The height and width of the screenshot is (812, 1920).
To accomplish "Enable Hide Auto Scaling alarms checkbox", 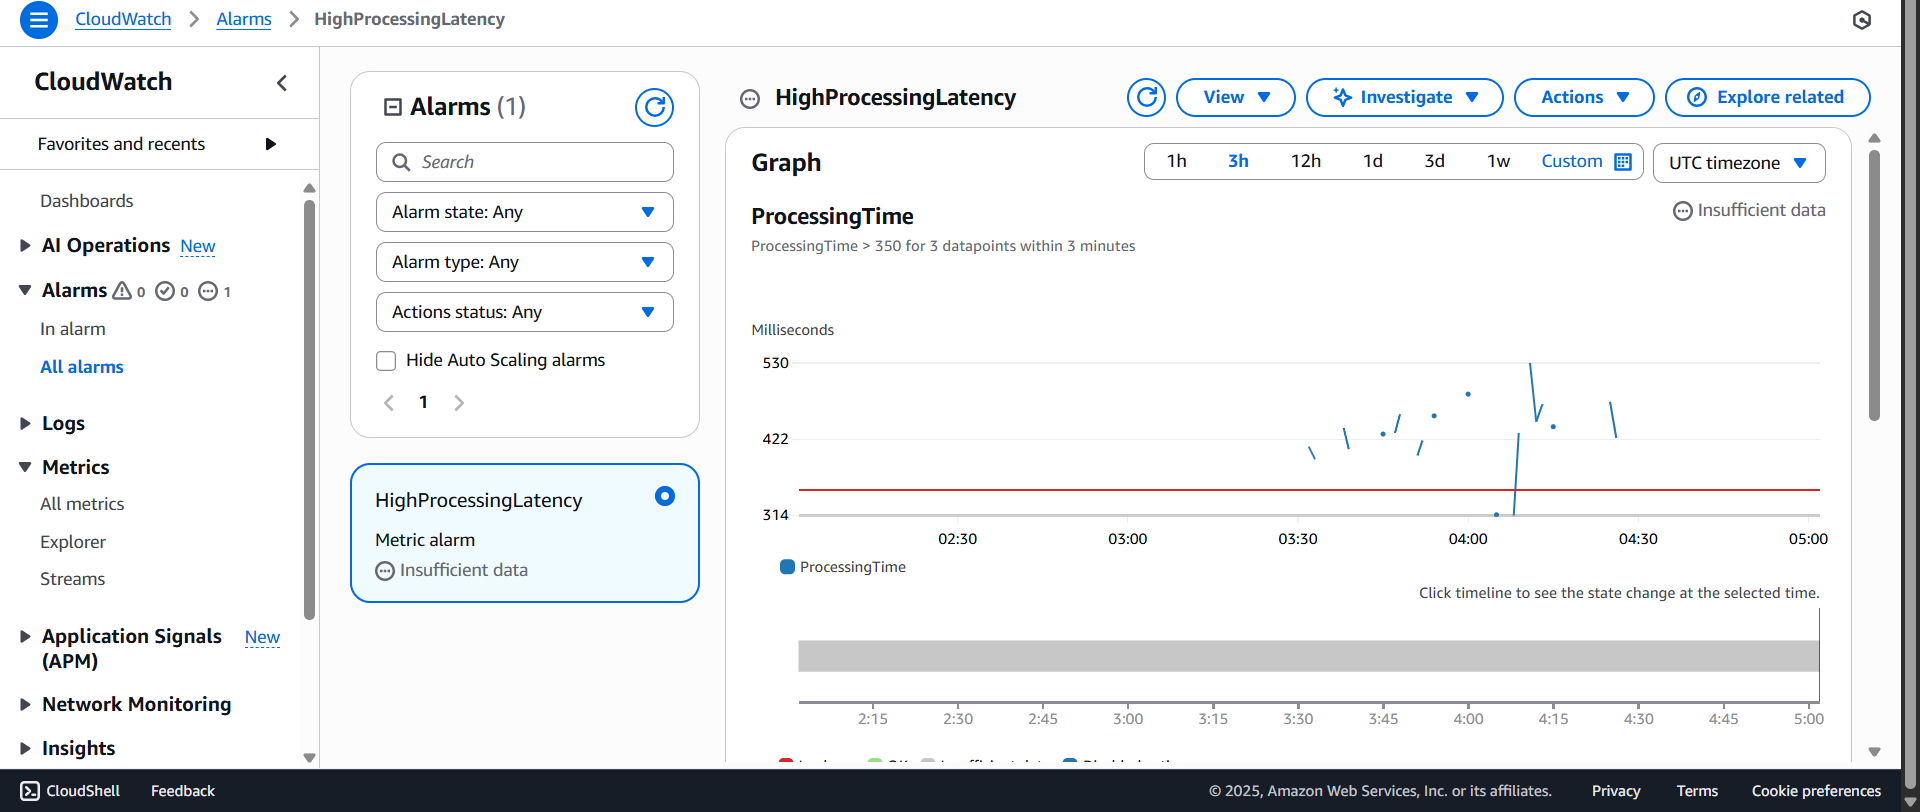I will coord(386,361).
